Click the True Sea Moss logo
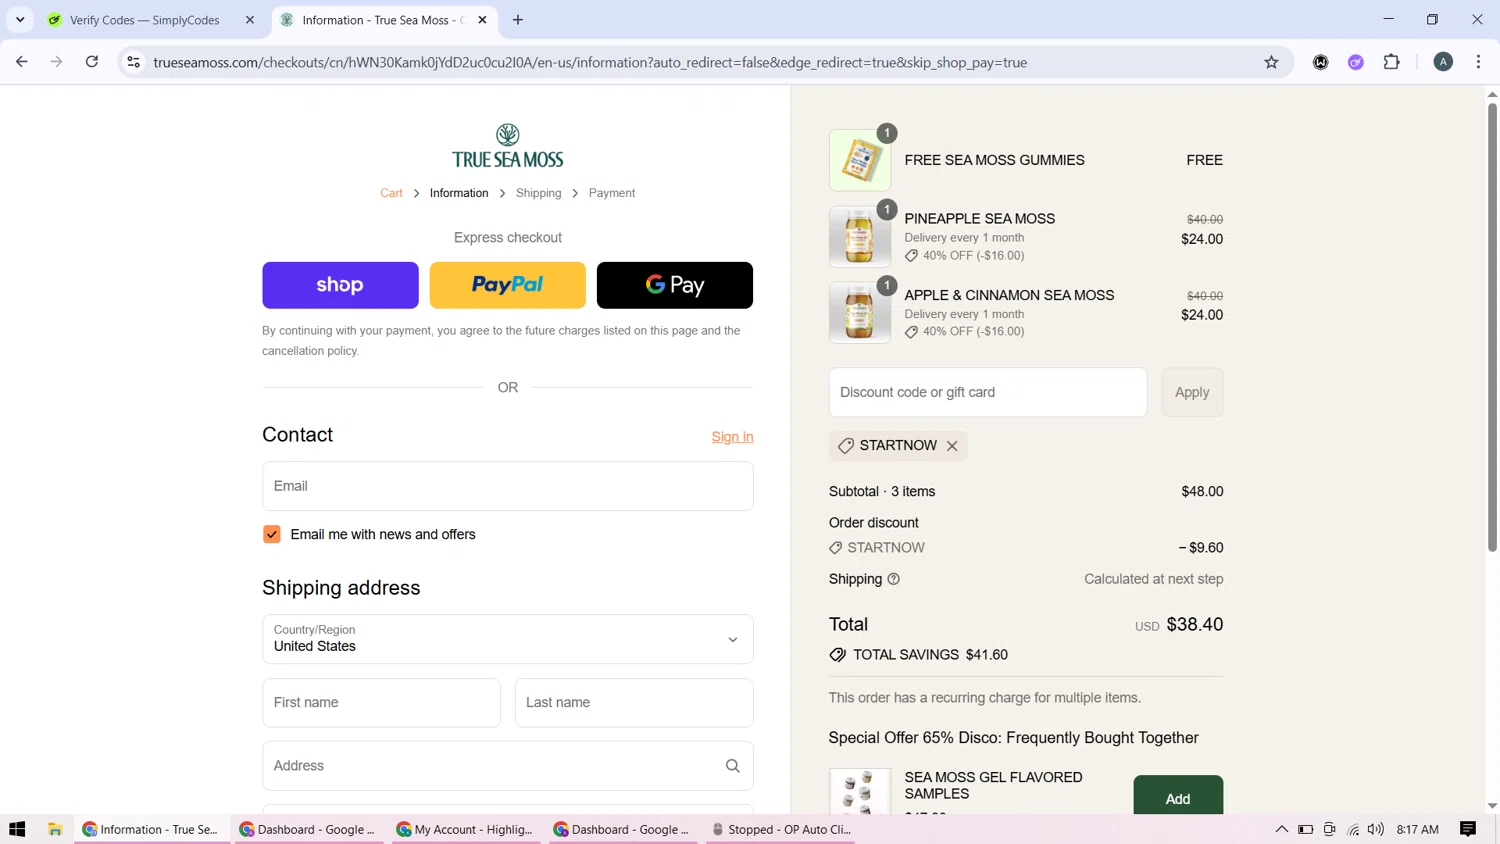The image size is (1500, 844). 507,146
